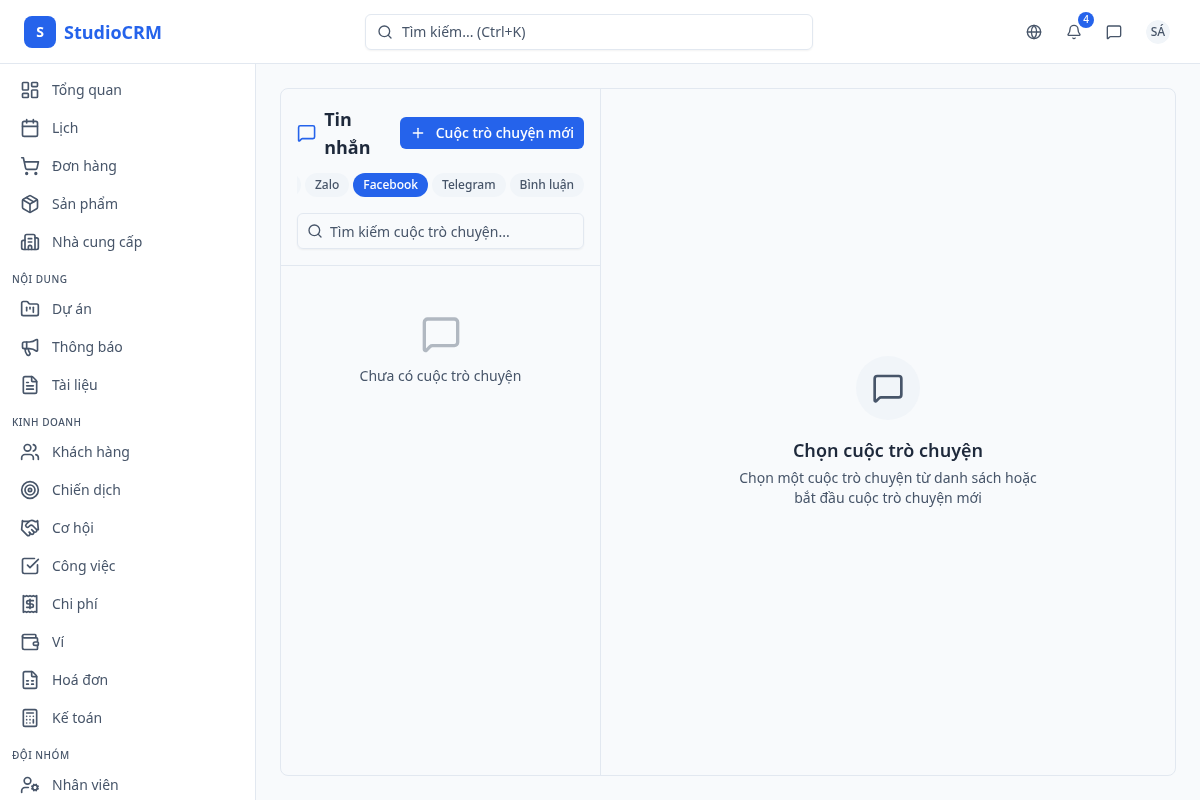
Task: Open notifications bell with badge
Action: tap(1074, 32)
